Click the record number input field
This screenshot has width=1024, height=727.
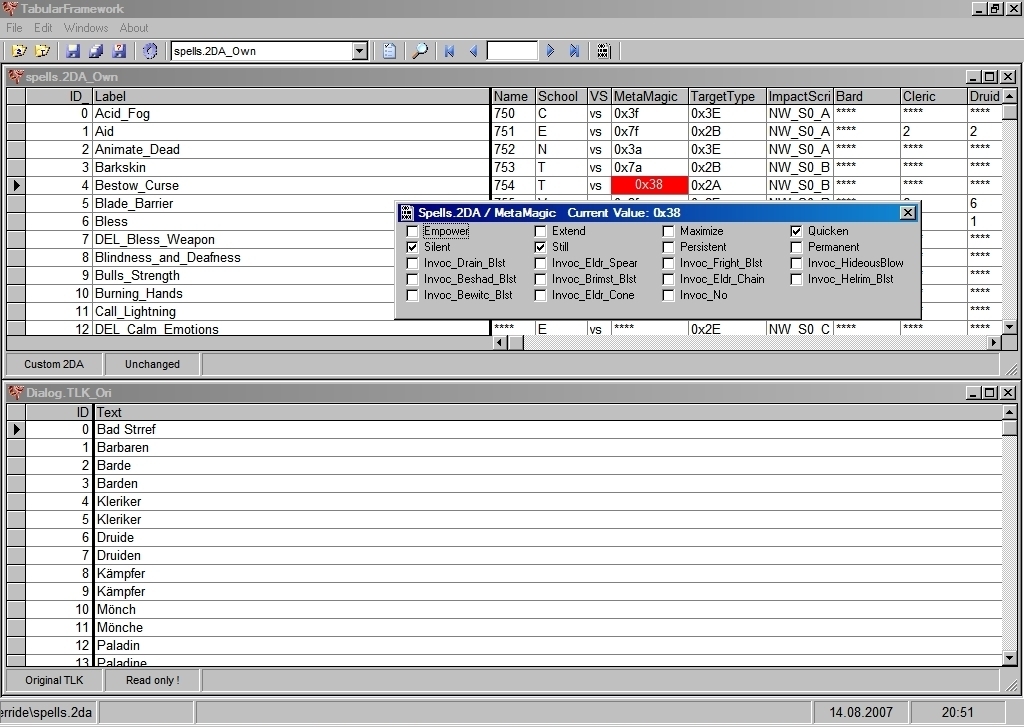pos(512,51)
